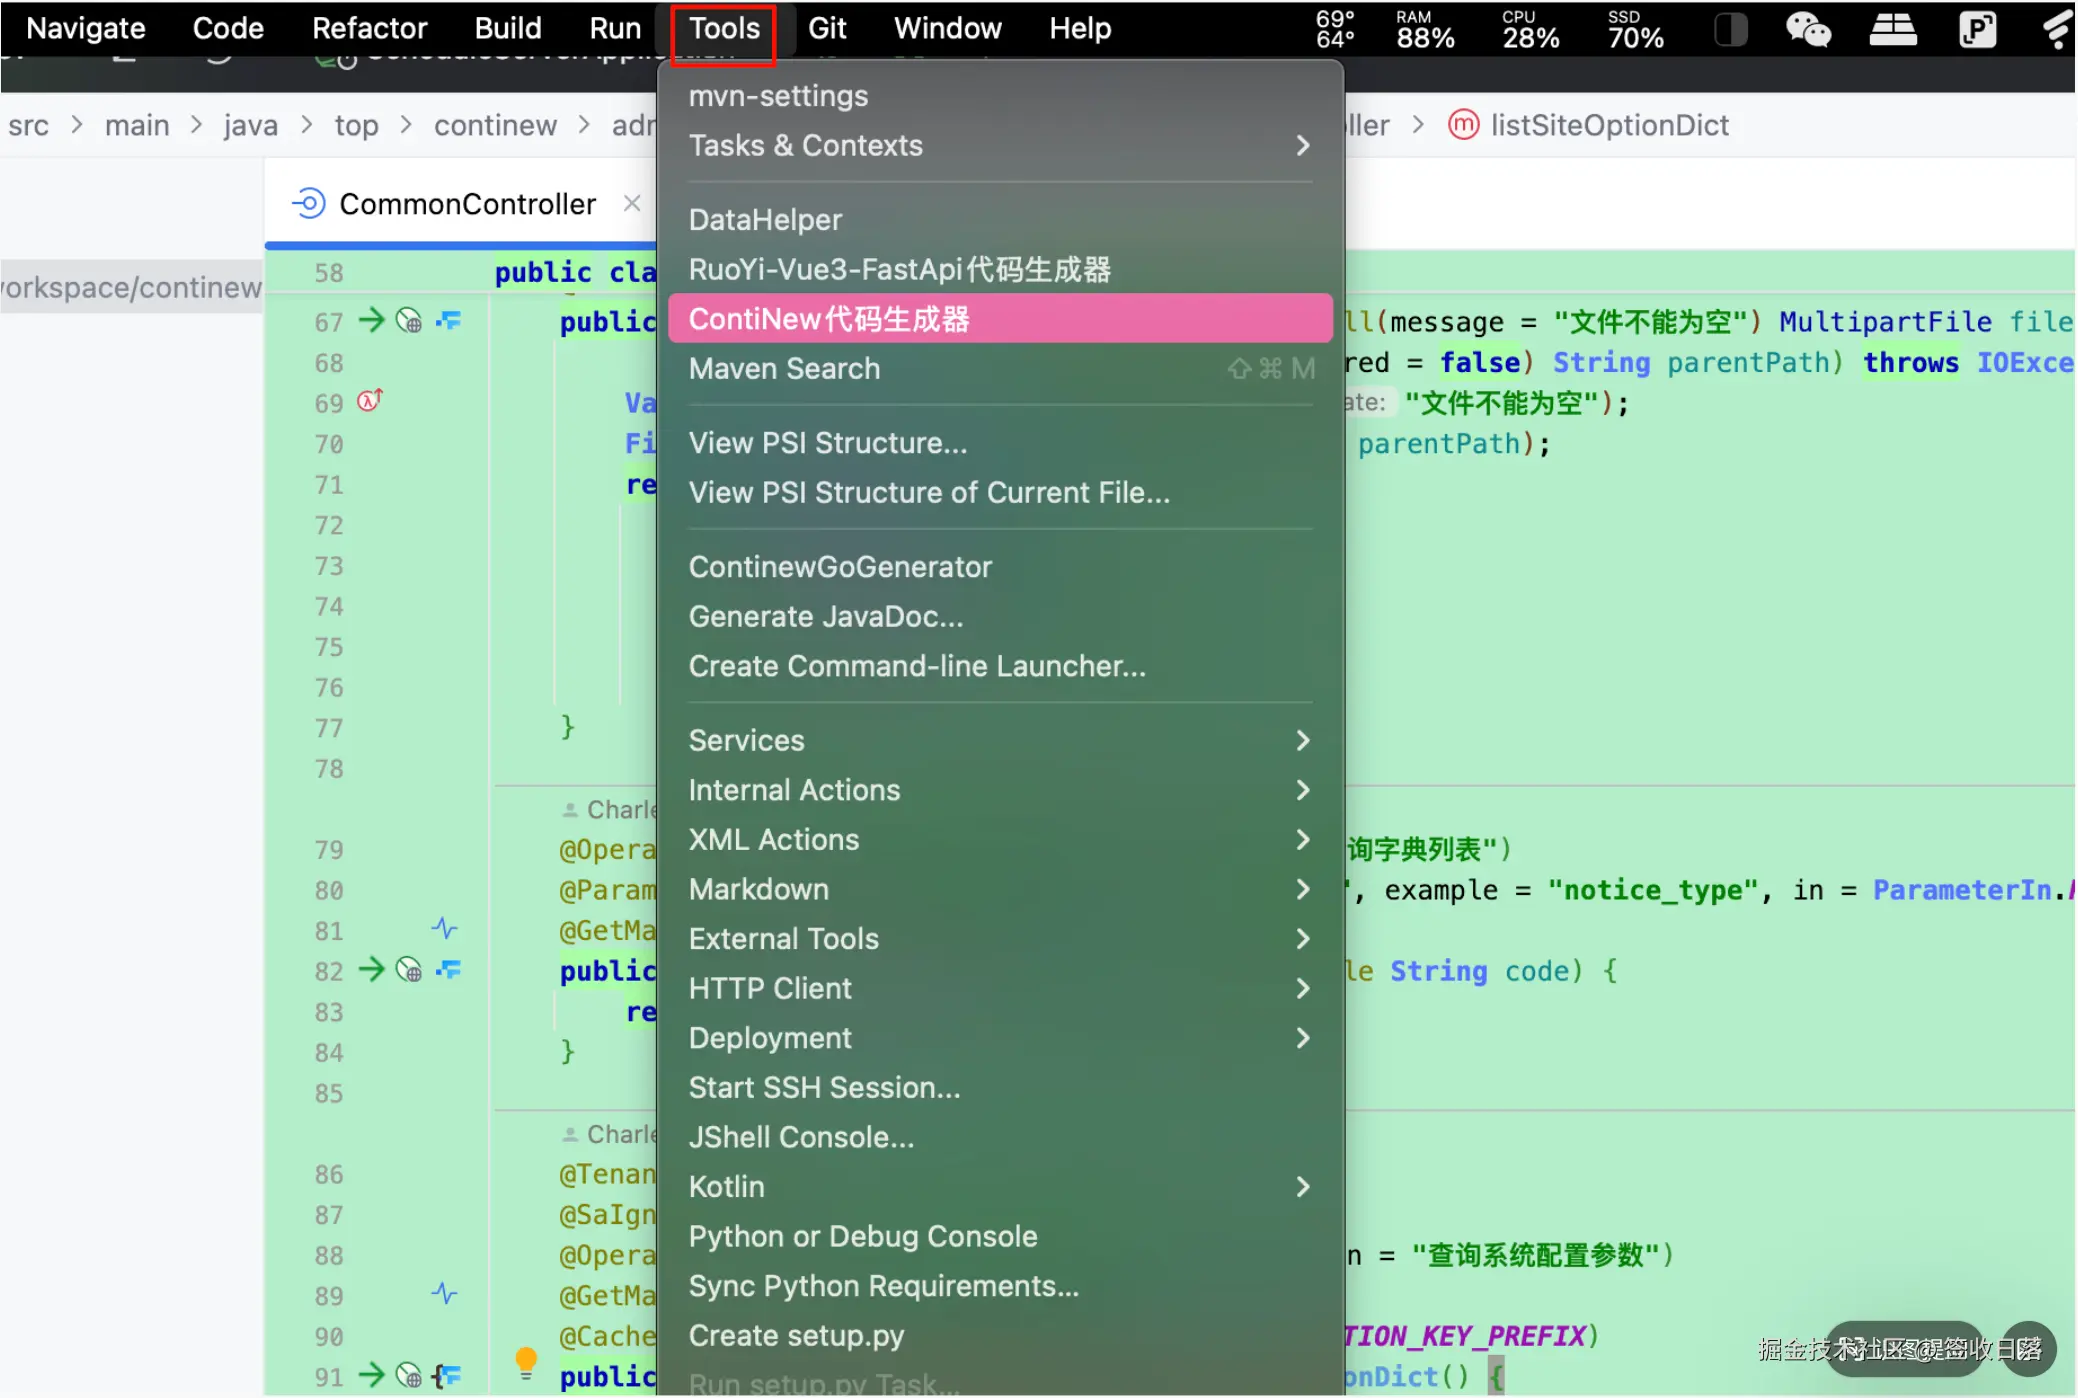Click the blue pulse gutter icon on line 81
The width and height of the screenshot is (2078, 1398).
(x=444, y=928)
